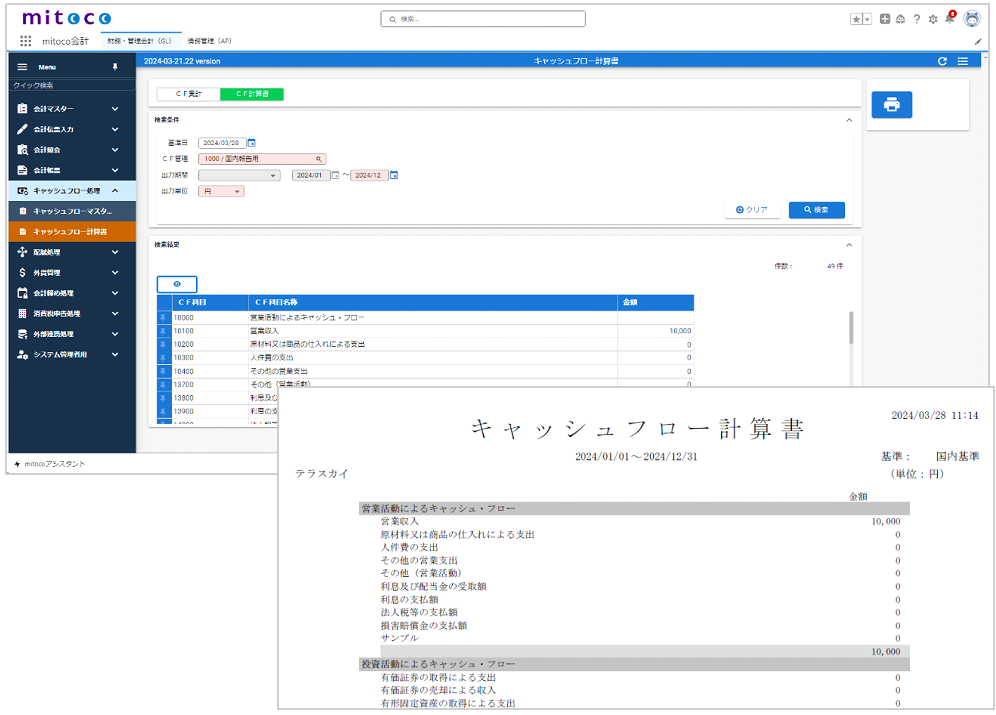
Task: Sort by the 金額 column header
Action: pos(656,302)
